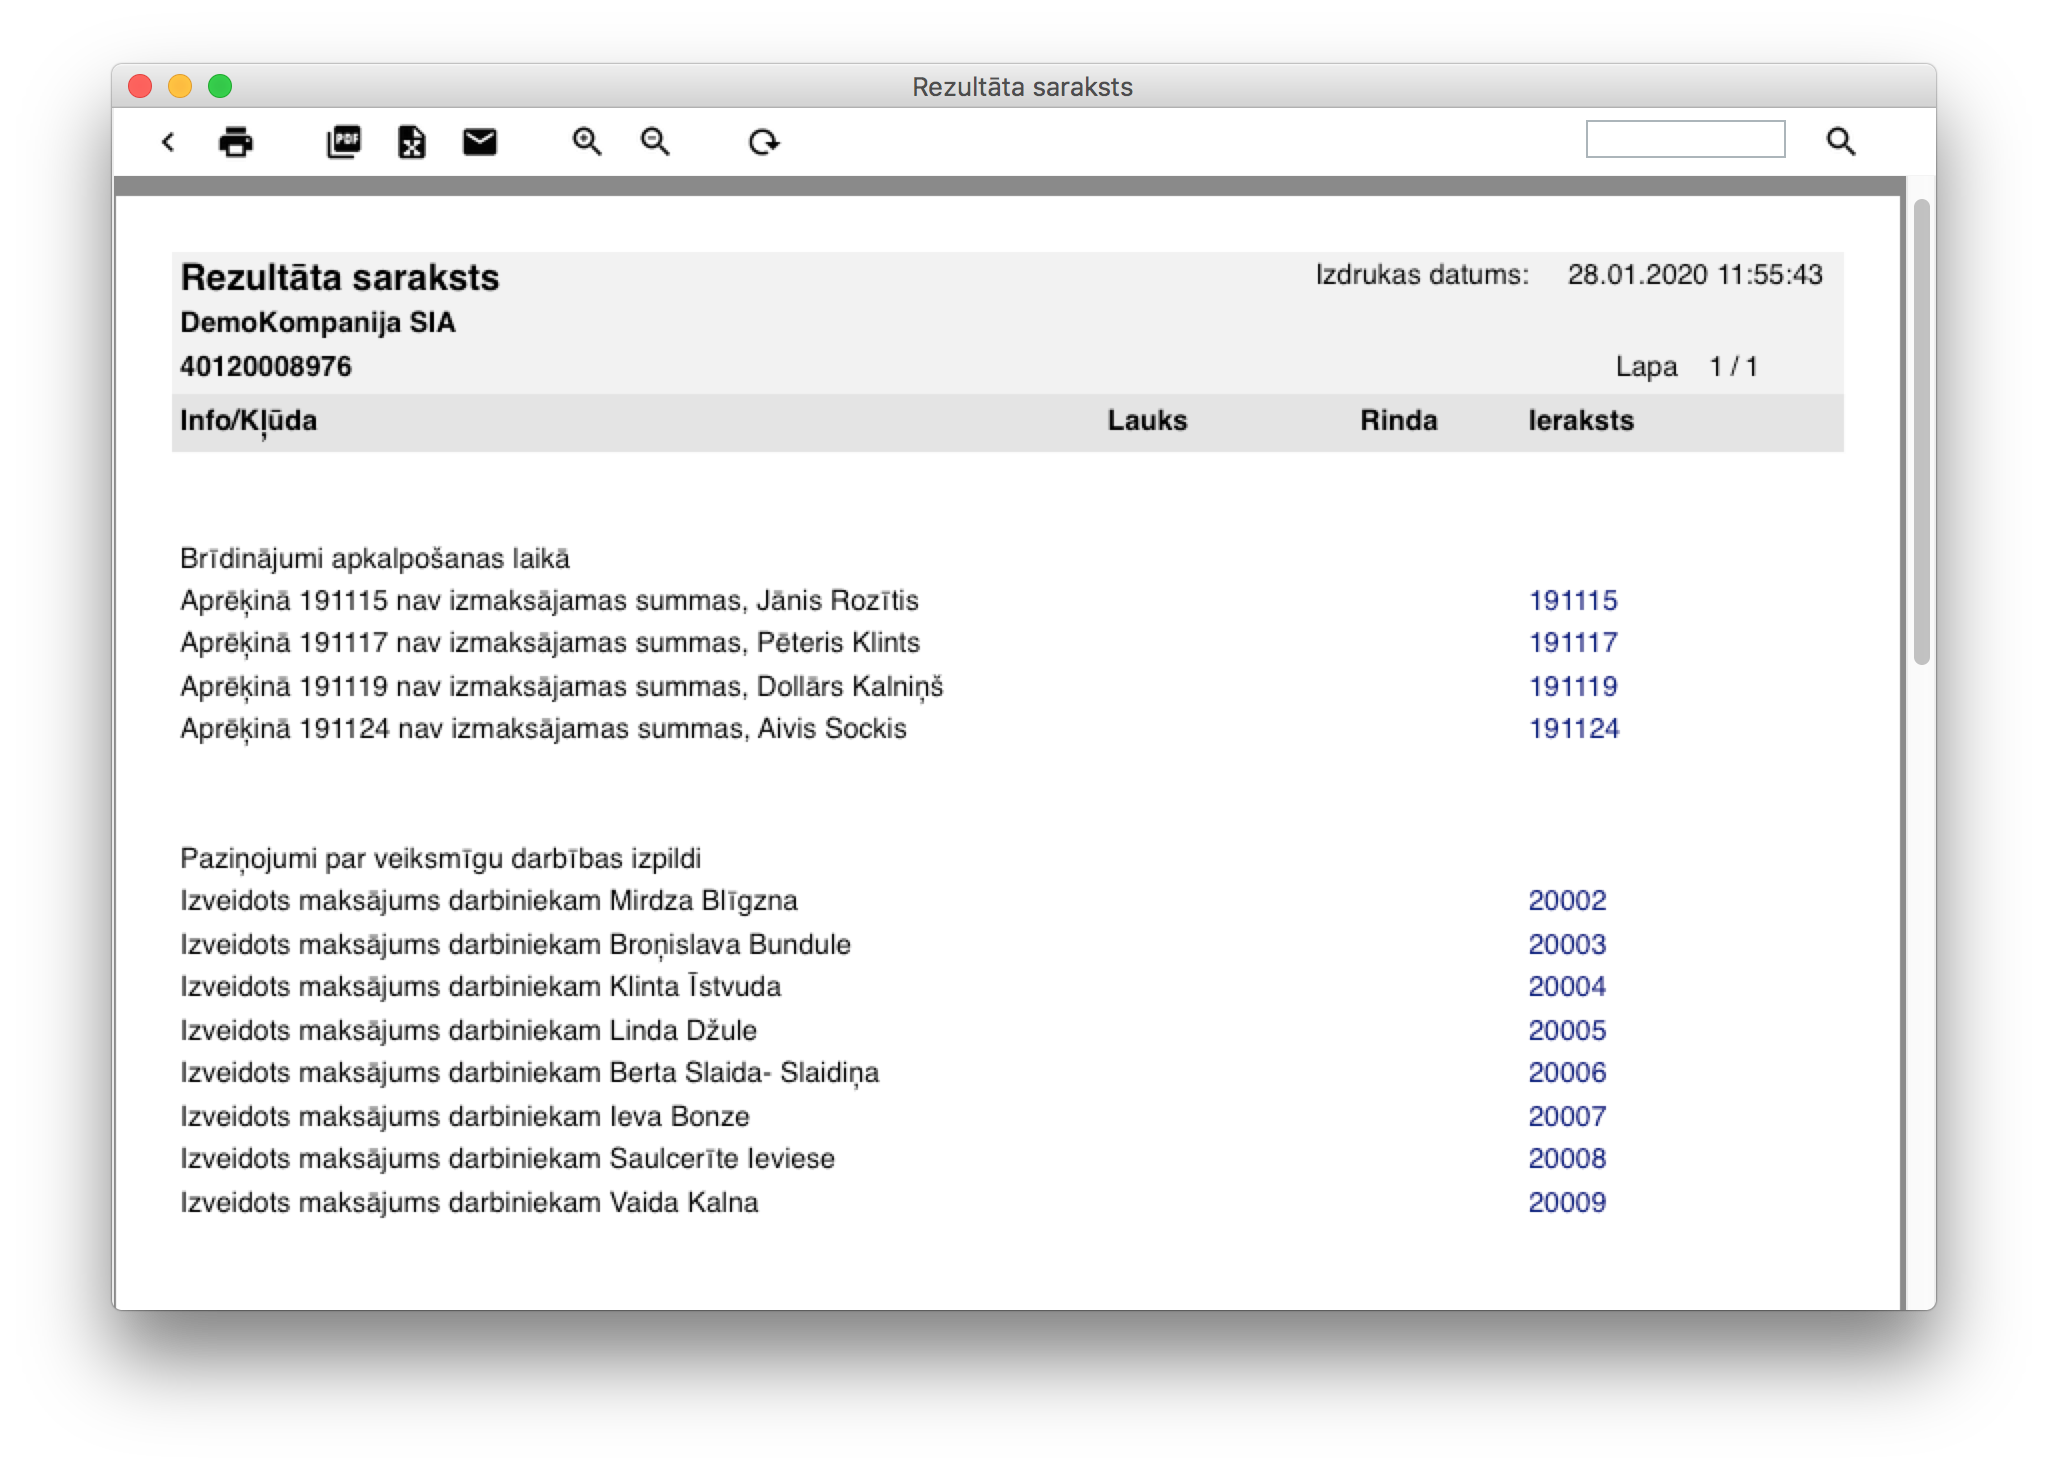
Task: Send the report by email
Action: 480,142
